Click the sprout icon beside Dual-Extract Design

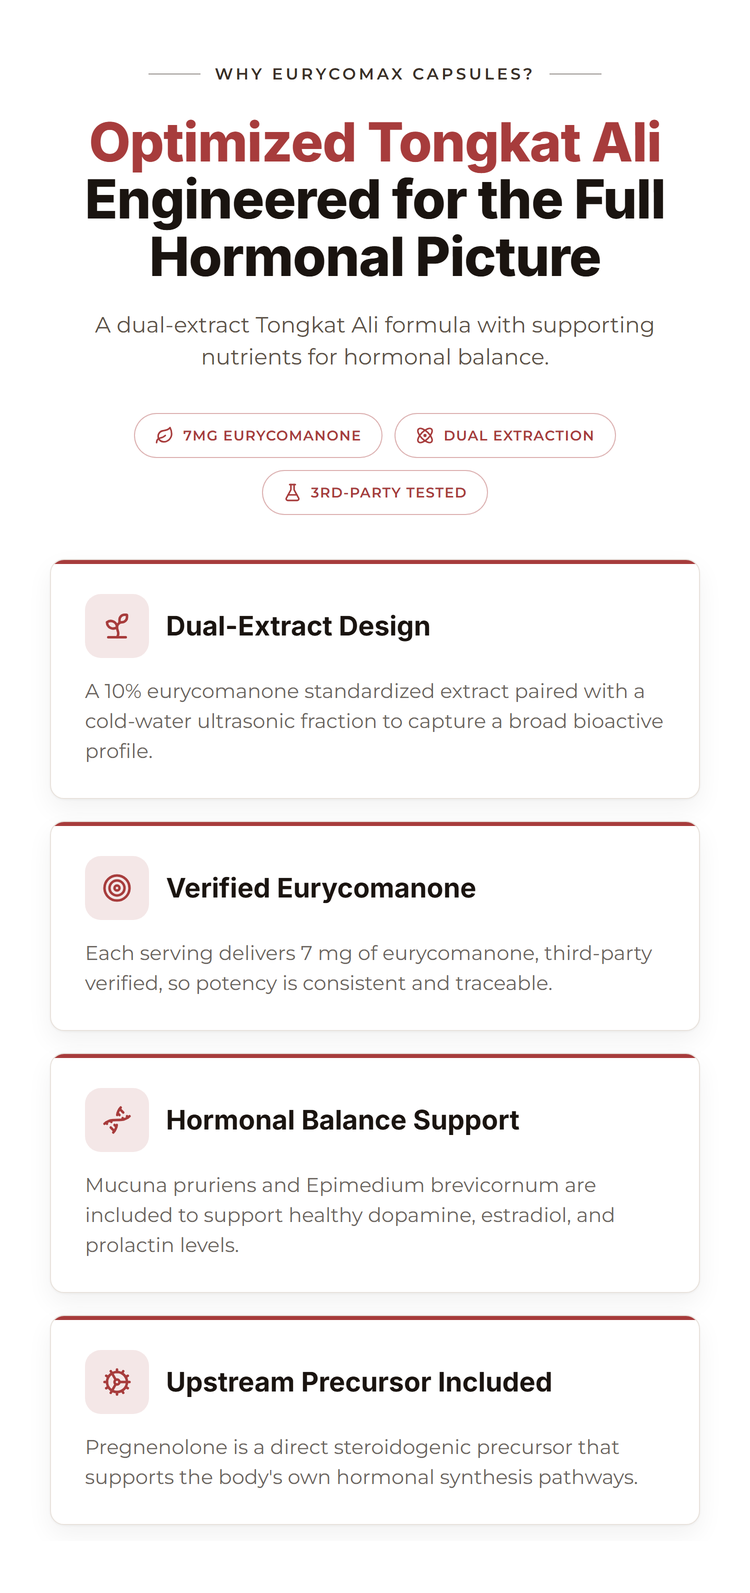117,626
